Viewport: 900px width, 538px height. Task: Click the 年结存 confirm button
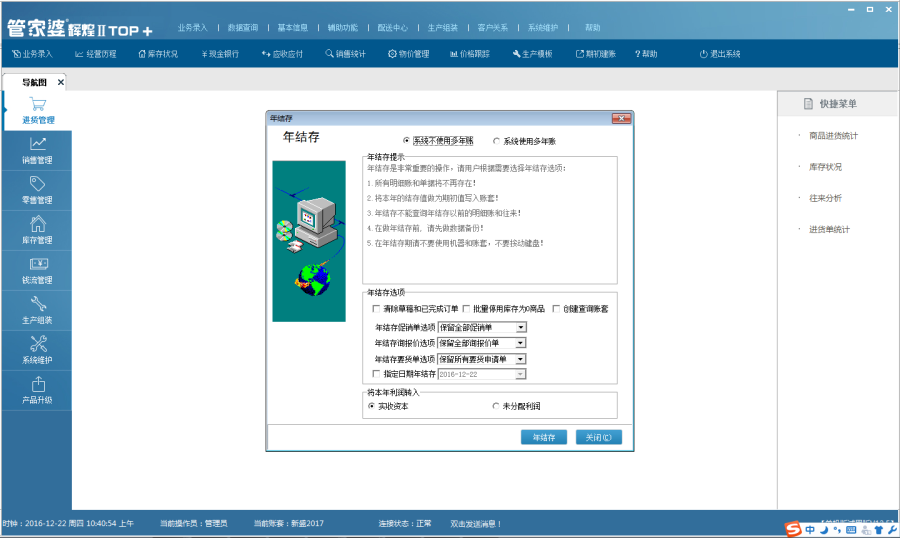(544, 437)
